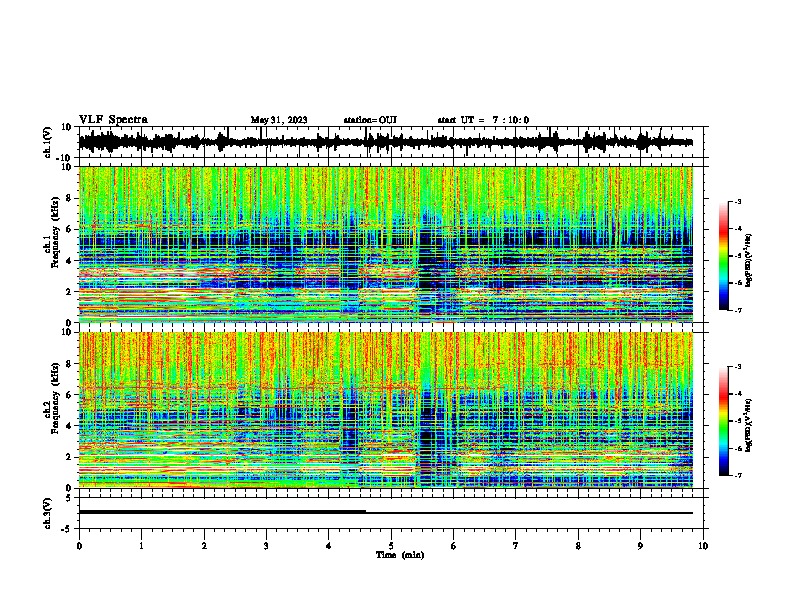This screenshot has width=792, height=612.
Task: Select the date text "May 31, 2023"
Action: [x=279, y=120]
